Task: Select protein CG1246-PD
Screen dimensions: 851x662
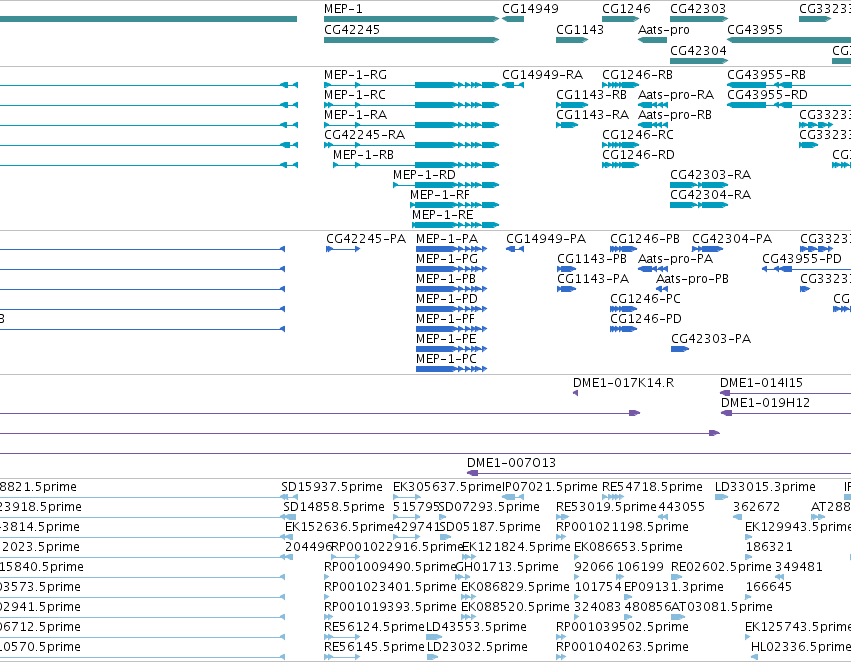Action: 645,319
